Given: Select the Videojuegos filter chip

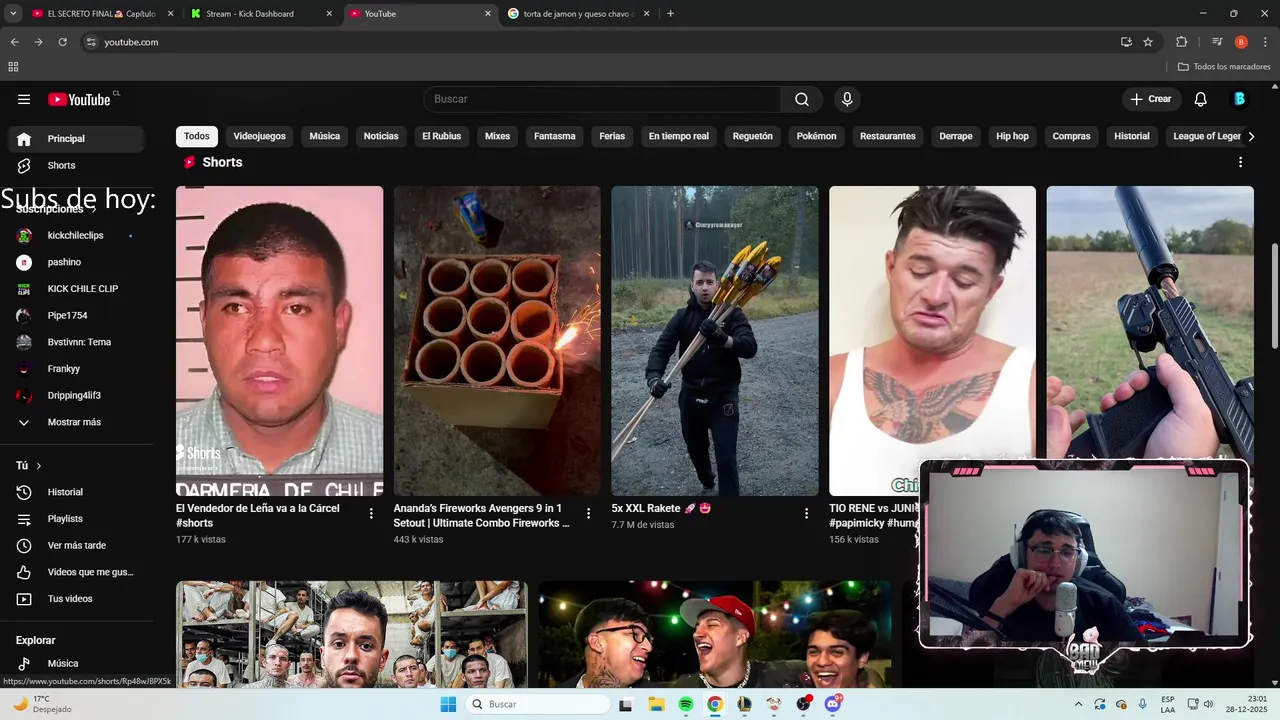Looking at the screenshot, I should tap(259, 136).
